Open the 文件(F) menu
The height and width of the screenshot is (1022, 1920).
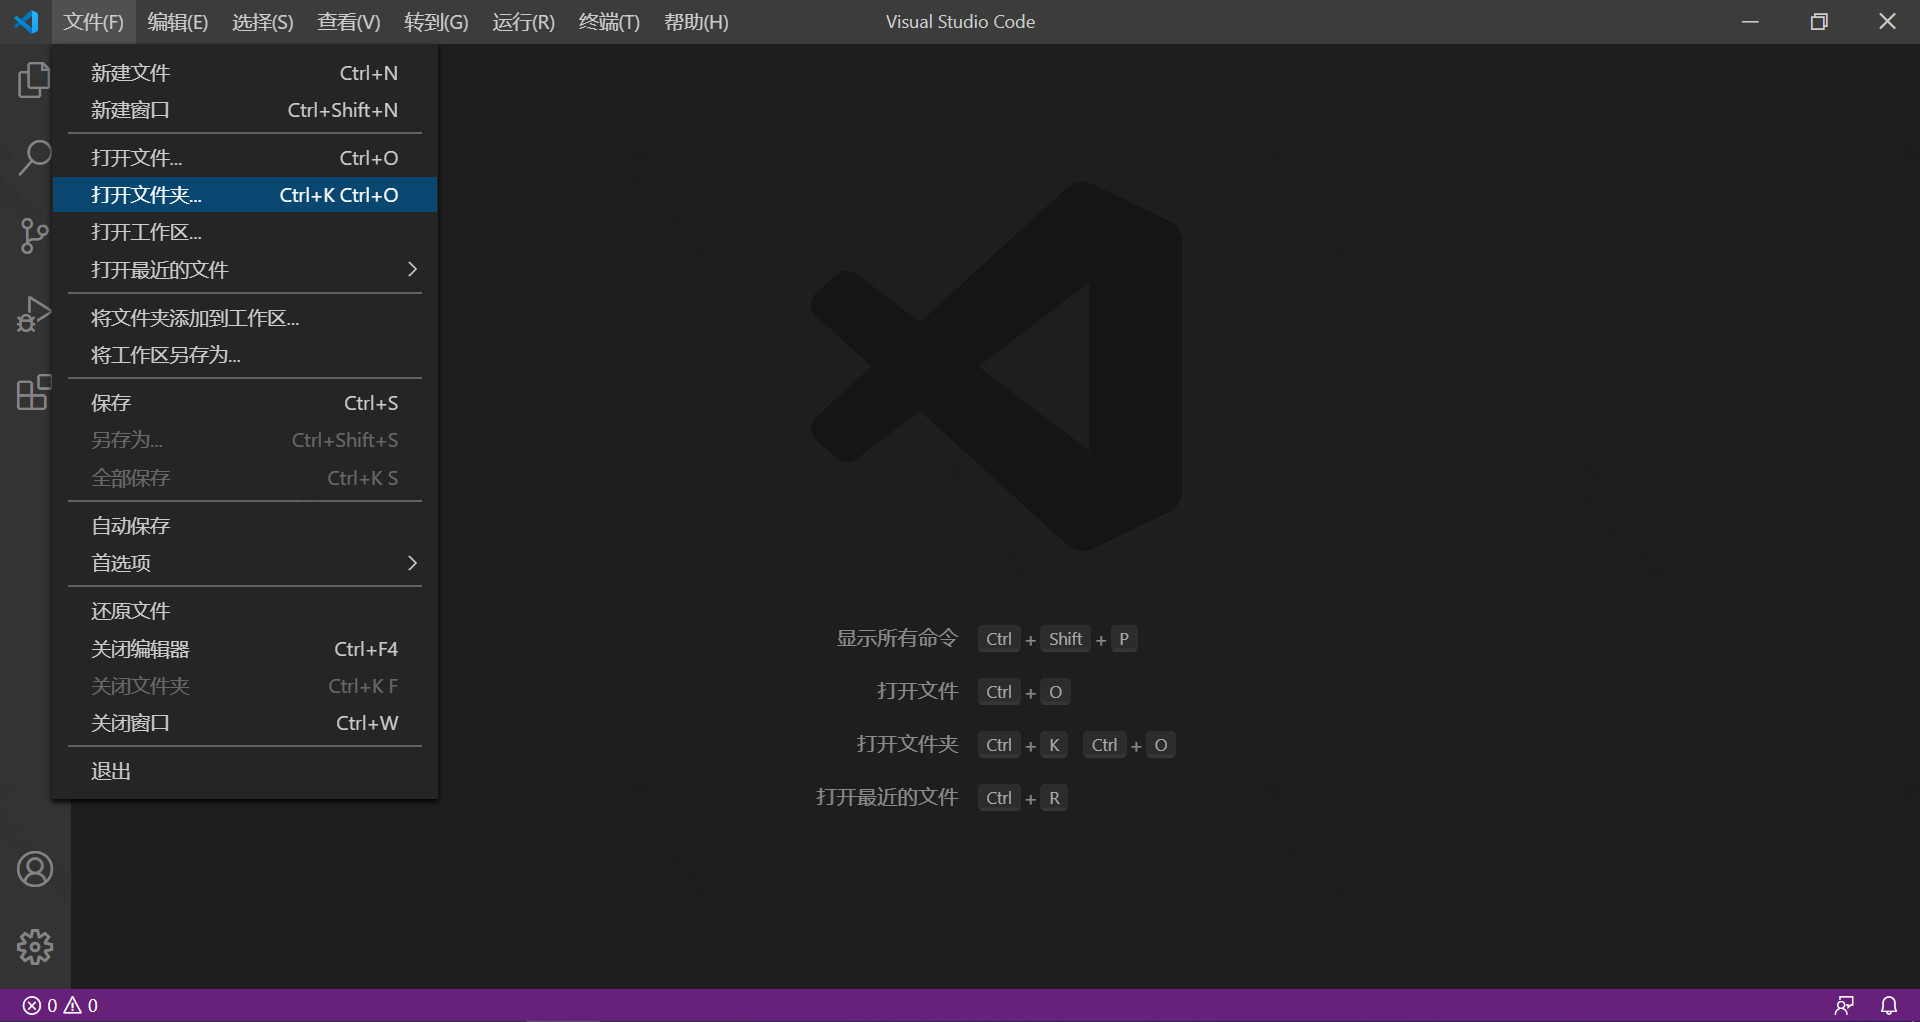tap(93, 22)
